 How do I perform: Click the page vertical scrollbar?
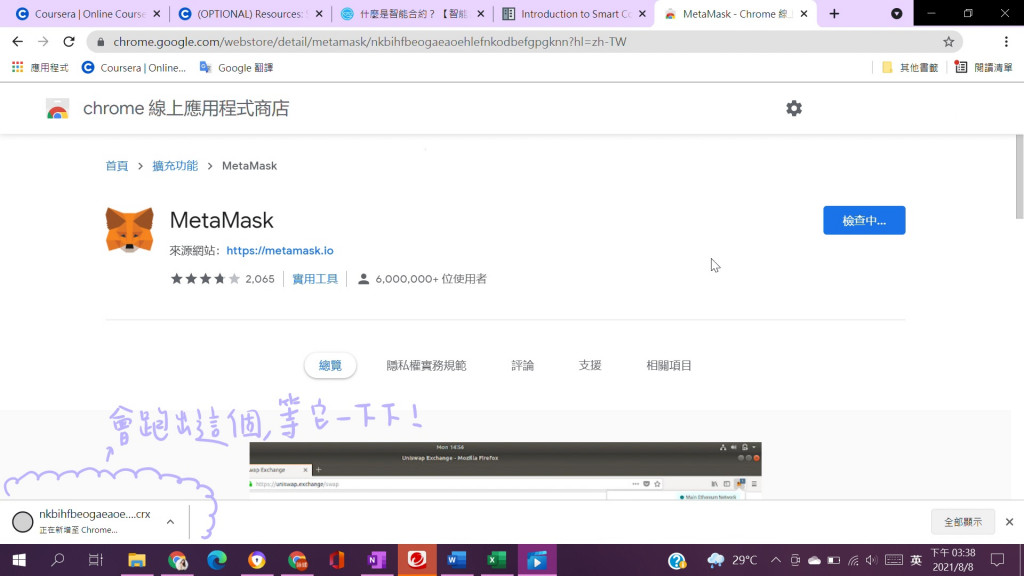coord(1019,176)
